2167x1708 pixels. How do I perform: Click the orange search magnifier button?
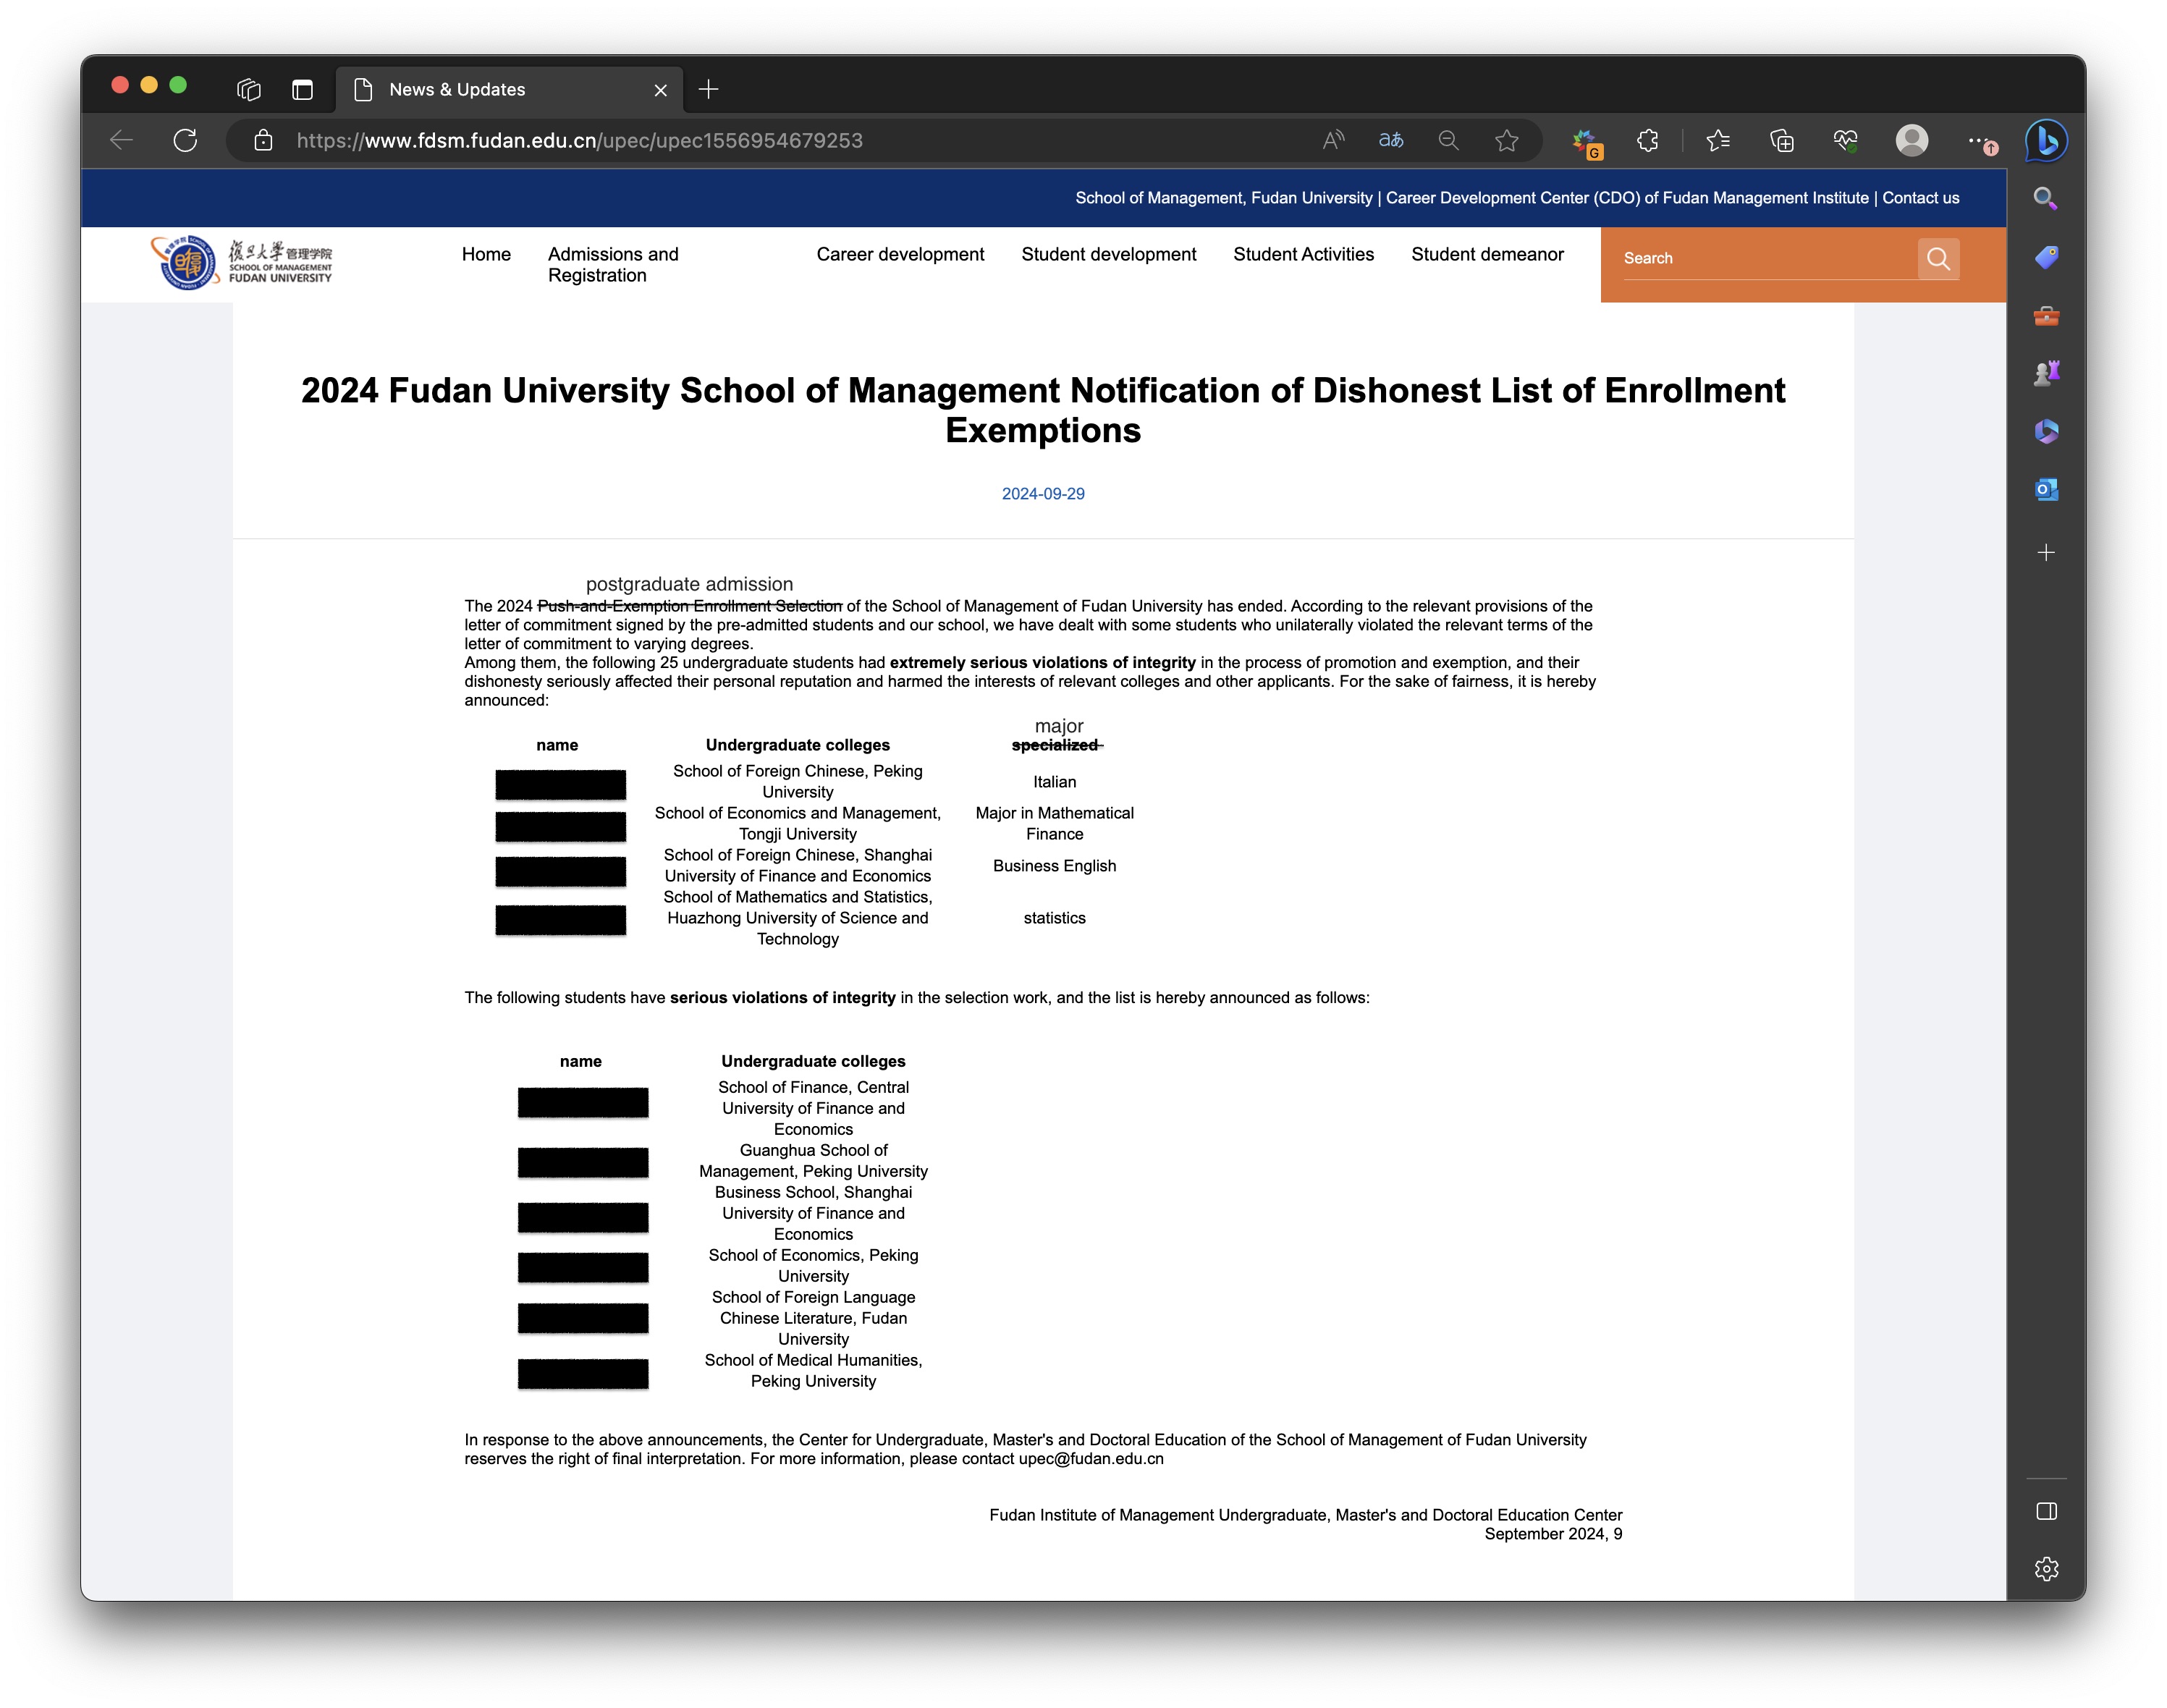pyautogui.click(x=1938, y=258)
